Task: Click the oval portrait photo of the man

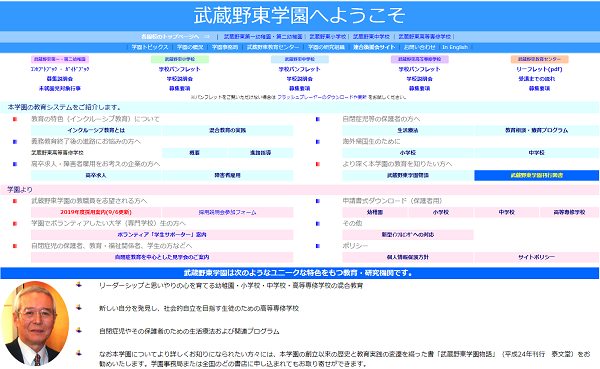Action: [35, 323]
